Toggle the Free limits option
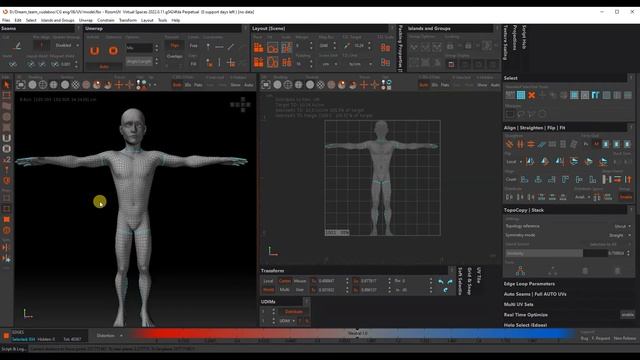This screenshot has width=640, height=360. click(193, 46)
